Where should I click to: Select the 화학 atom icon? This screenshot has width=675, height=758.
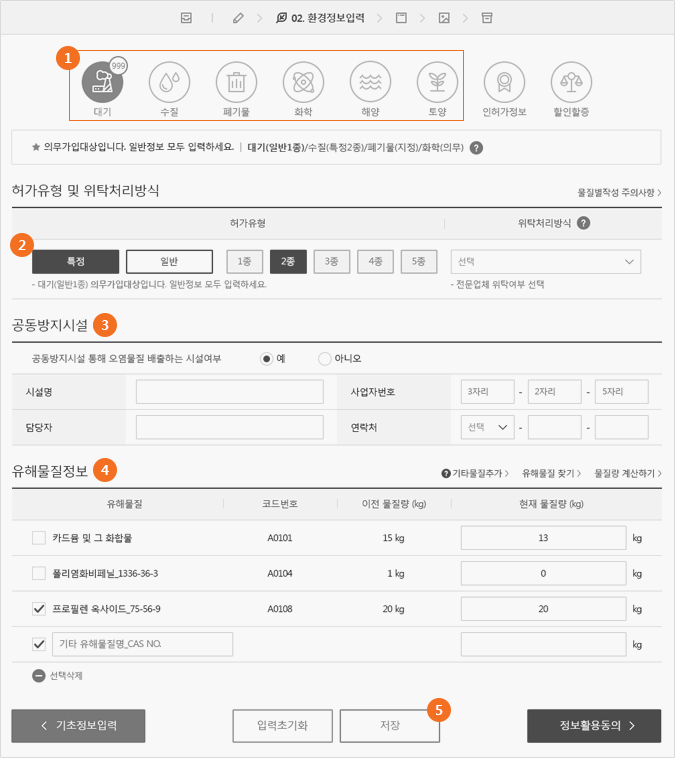[303, 83]
